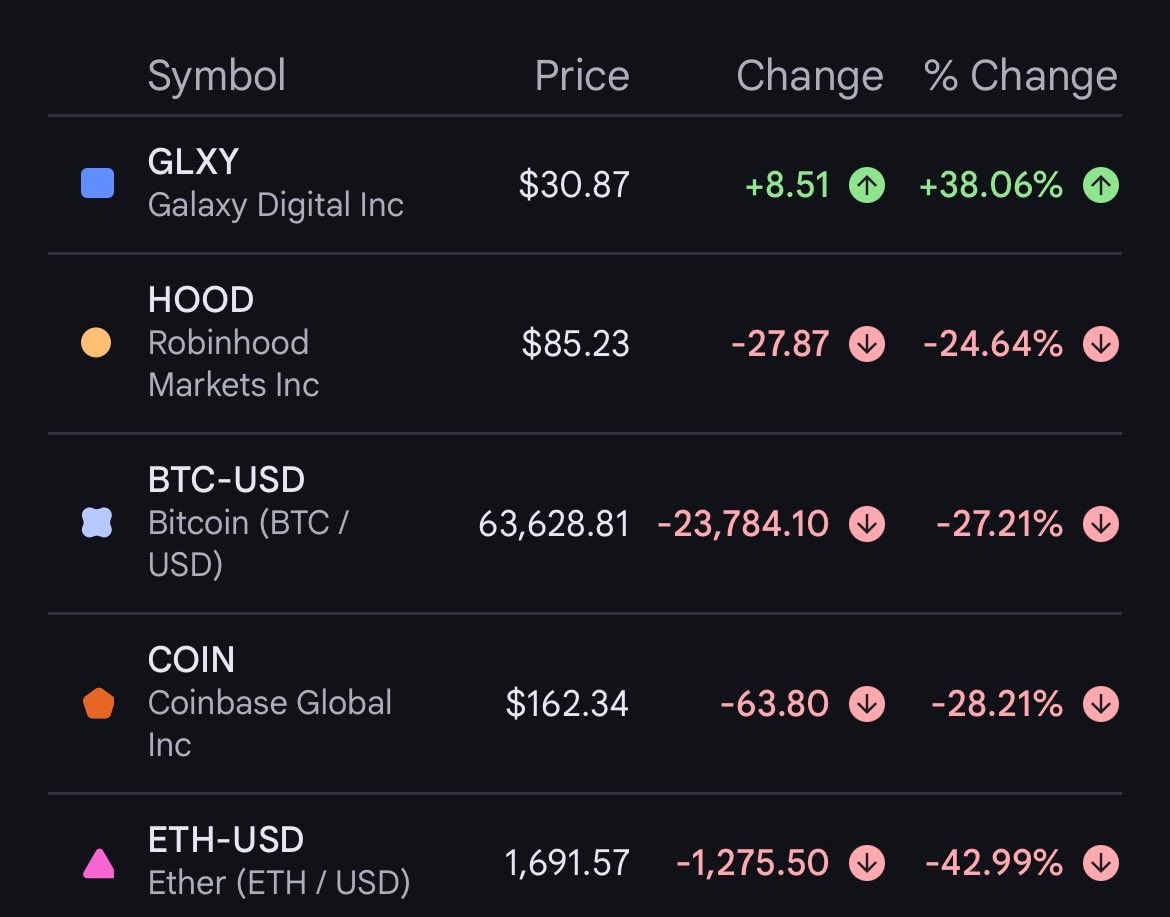Click the light blue clover icon for BTC-USD
The width and height of the screenshot is (1170, 917).
[97, 523]
